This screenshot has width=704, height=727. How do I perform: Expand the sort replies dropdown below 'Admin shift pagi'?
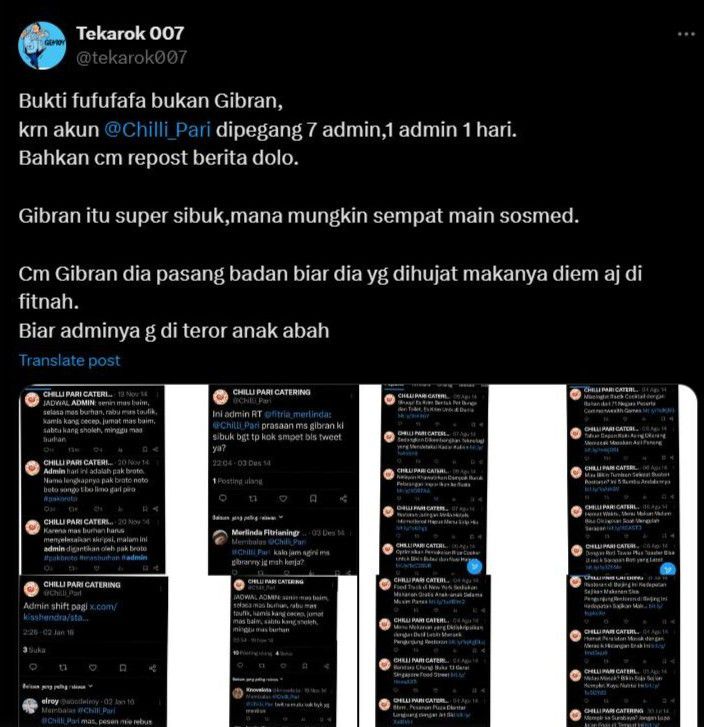[58, 686]
